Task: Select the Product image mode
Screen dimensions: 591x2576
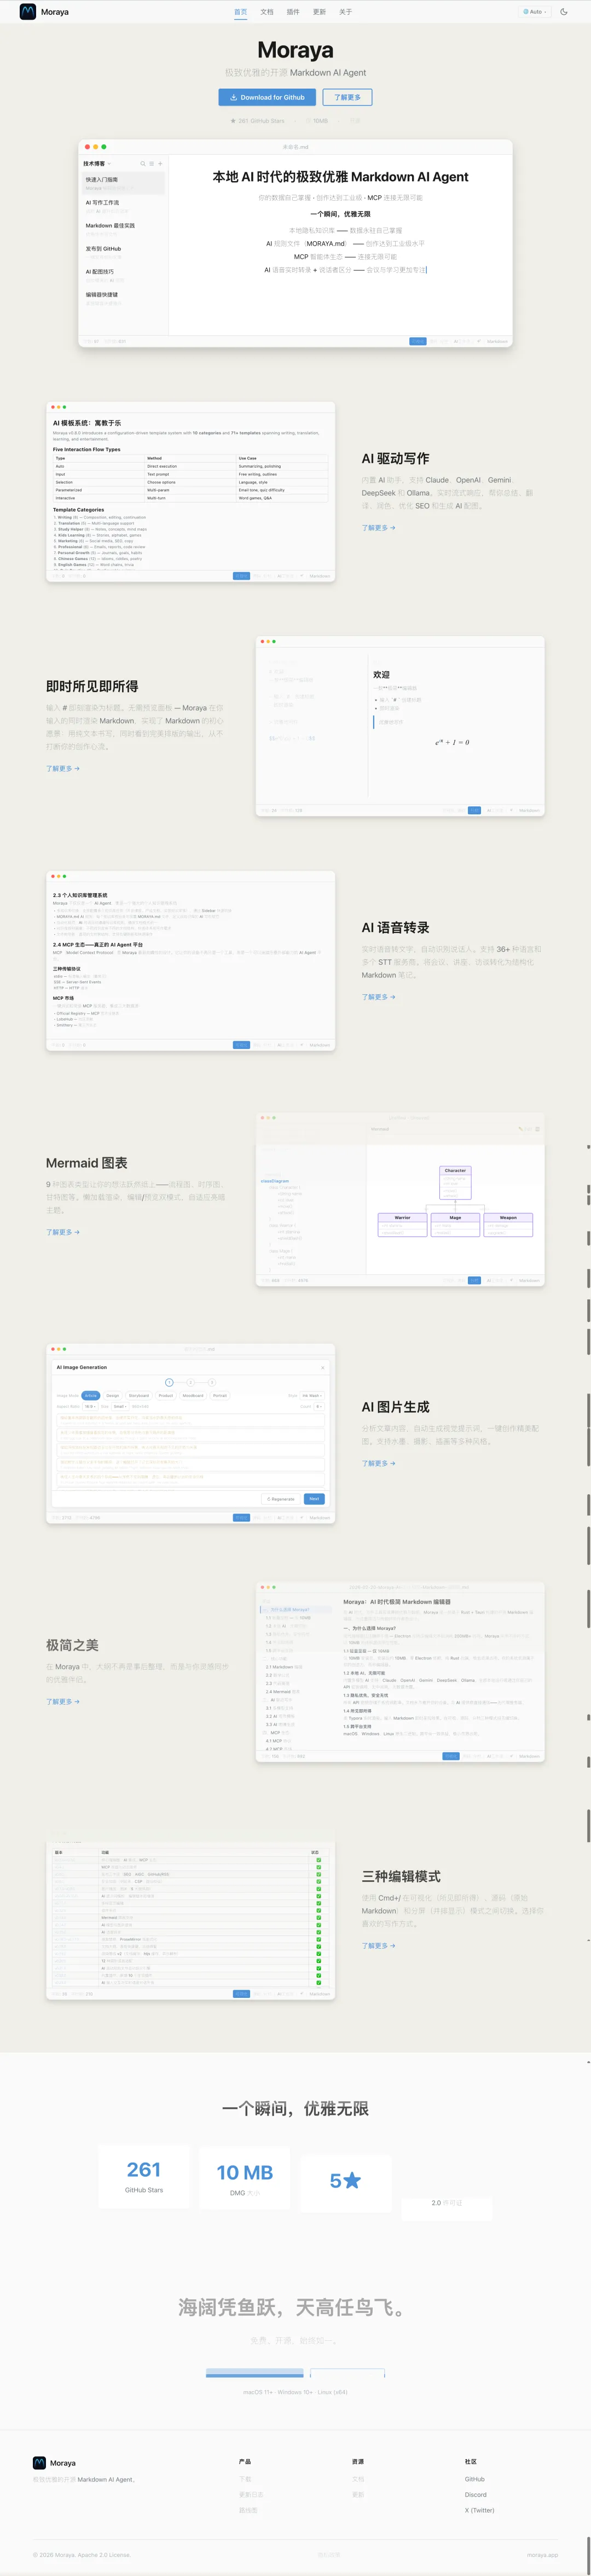Action: tap(166, 1395)
